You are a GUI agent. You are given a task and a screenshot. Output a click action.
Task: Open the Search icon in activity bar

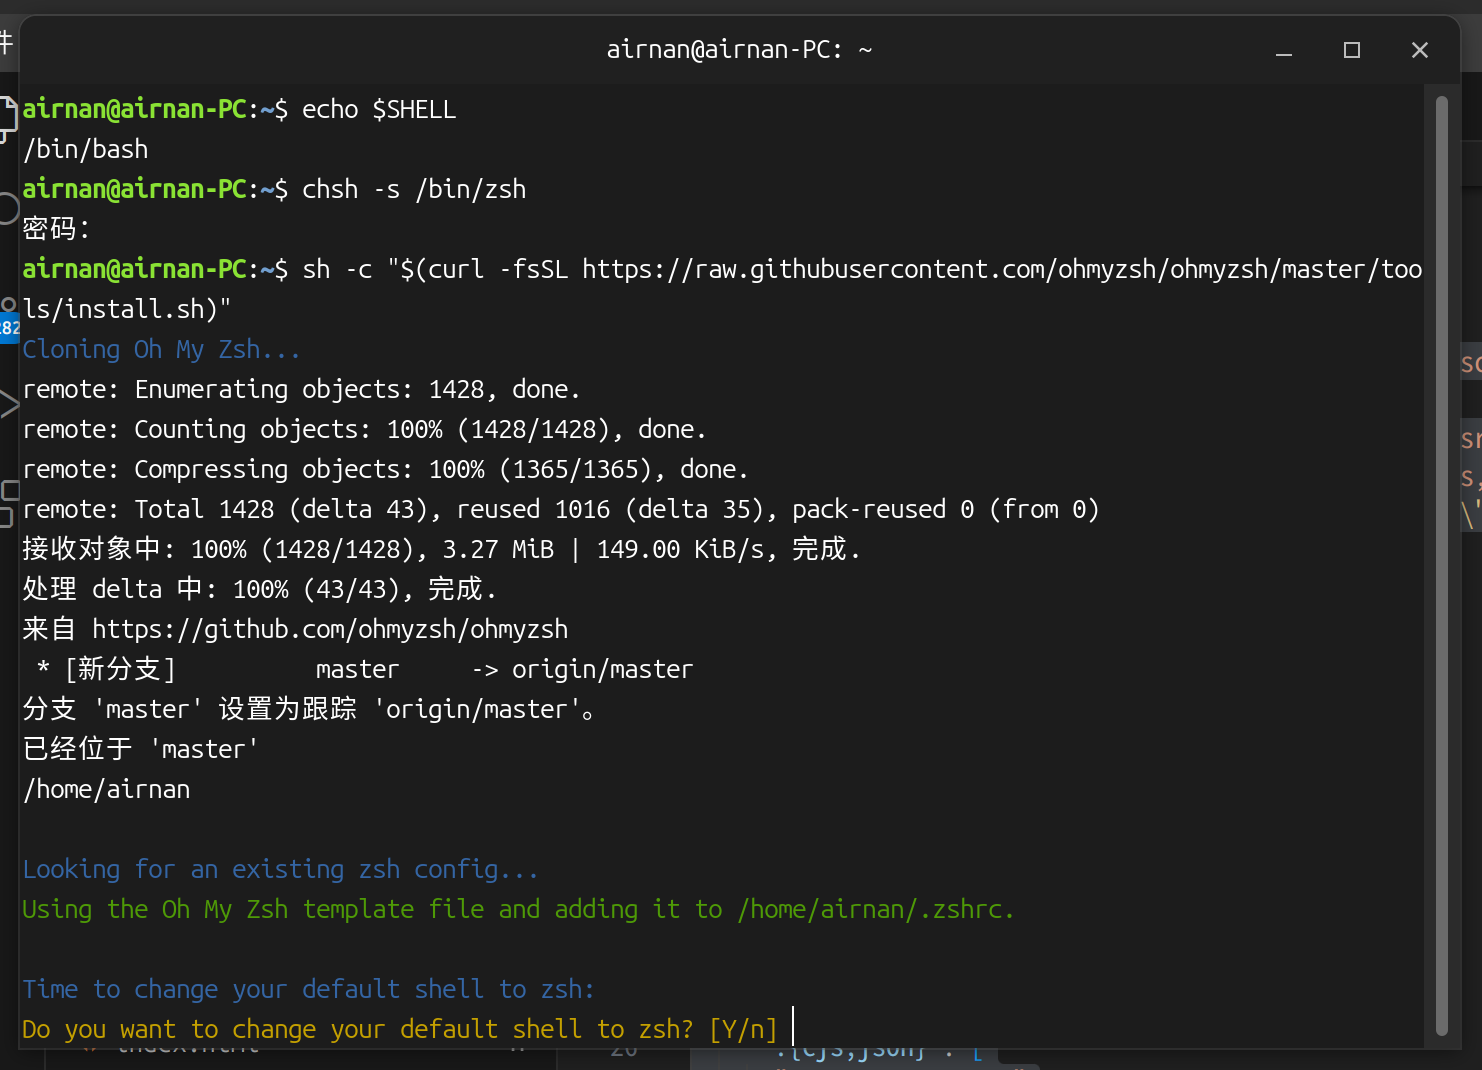[8, 208]
